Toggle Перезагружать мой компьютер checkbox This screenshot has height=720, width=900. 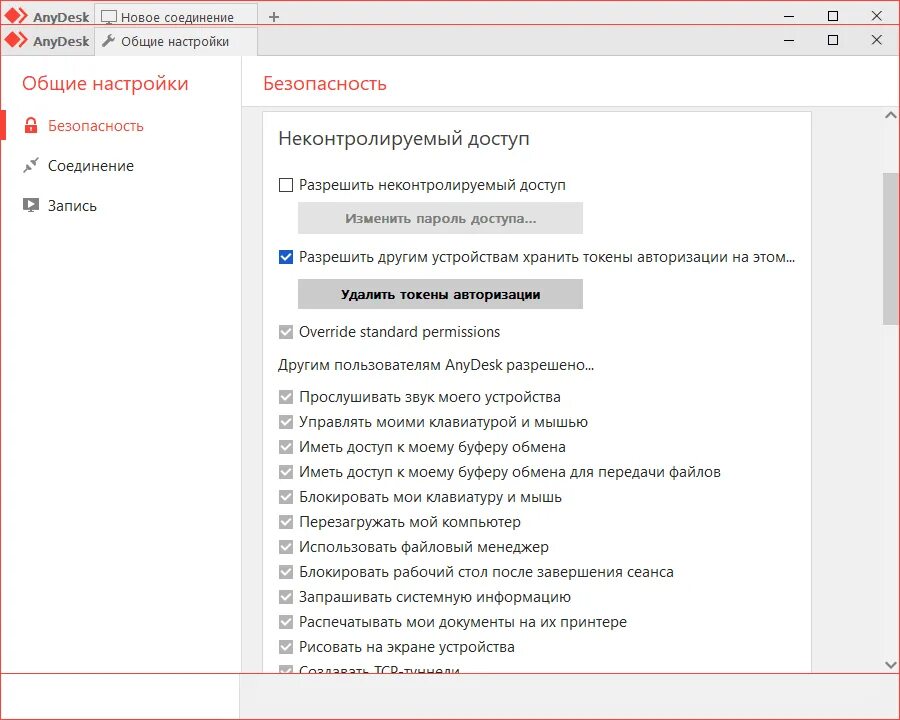(286, 522)
